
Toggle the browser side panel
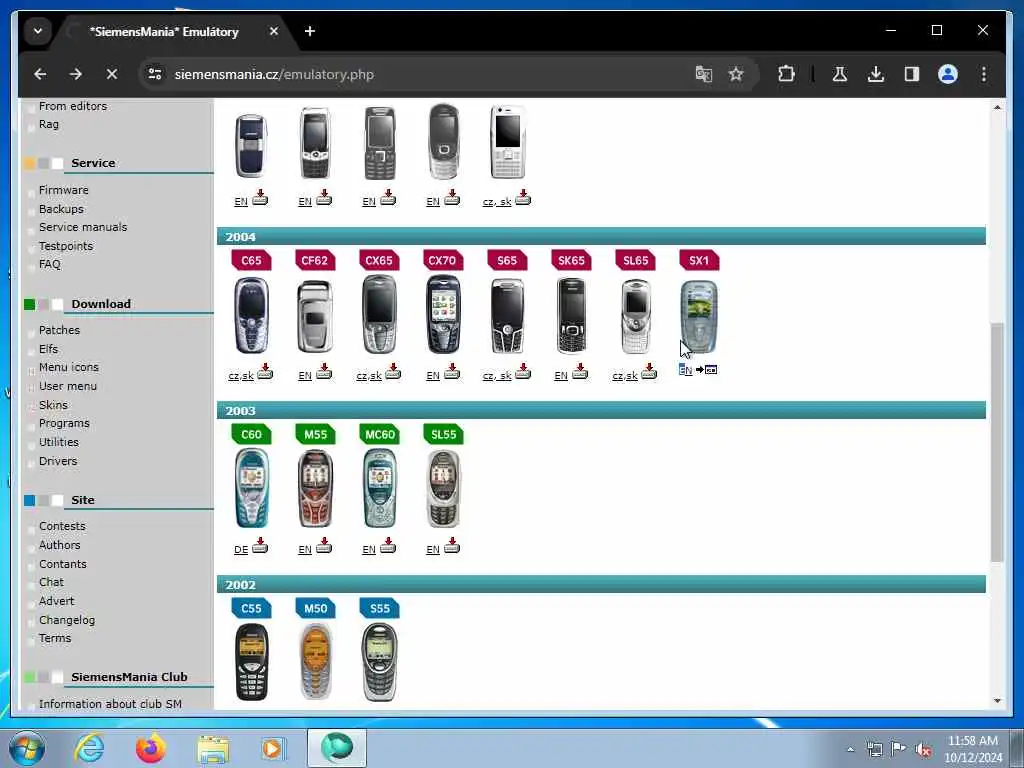[x=912, y=74]
